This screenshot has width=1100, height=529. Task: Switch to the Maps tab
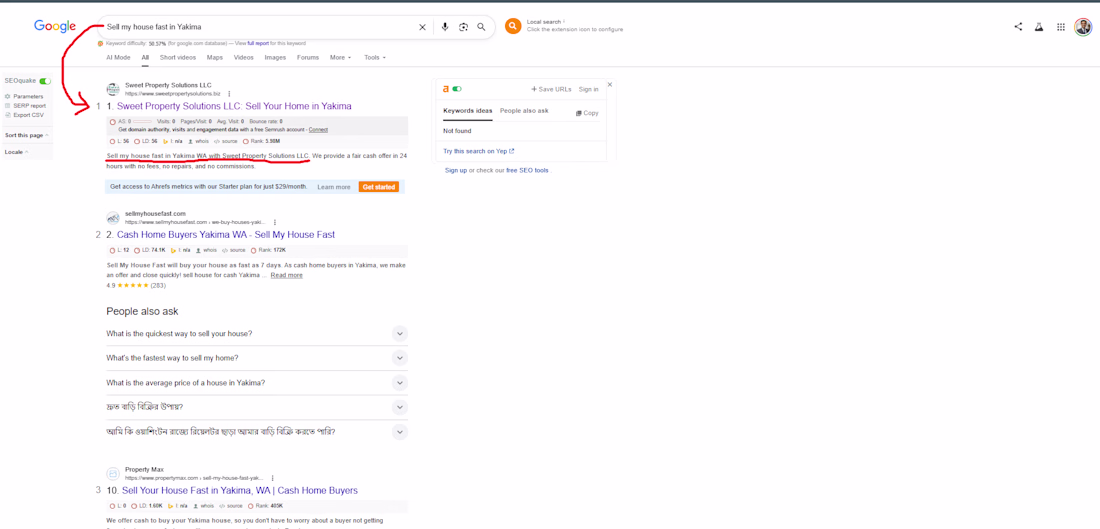coord(215,58)
